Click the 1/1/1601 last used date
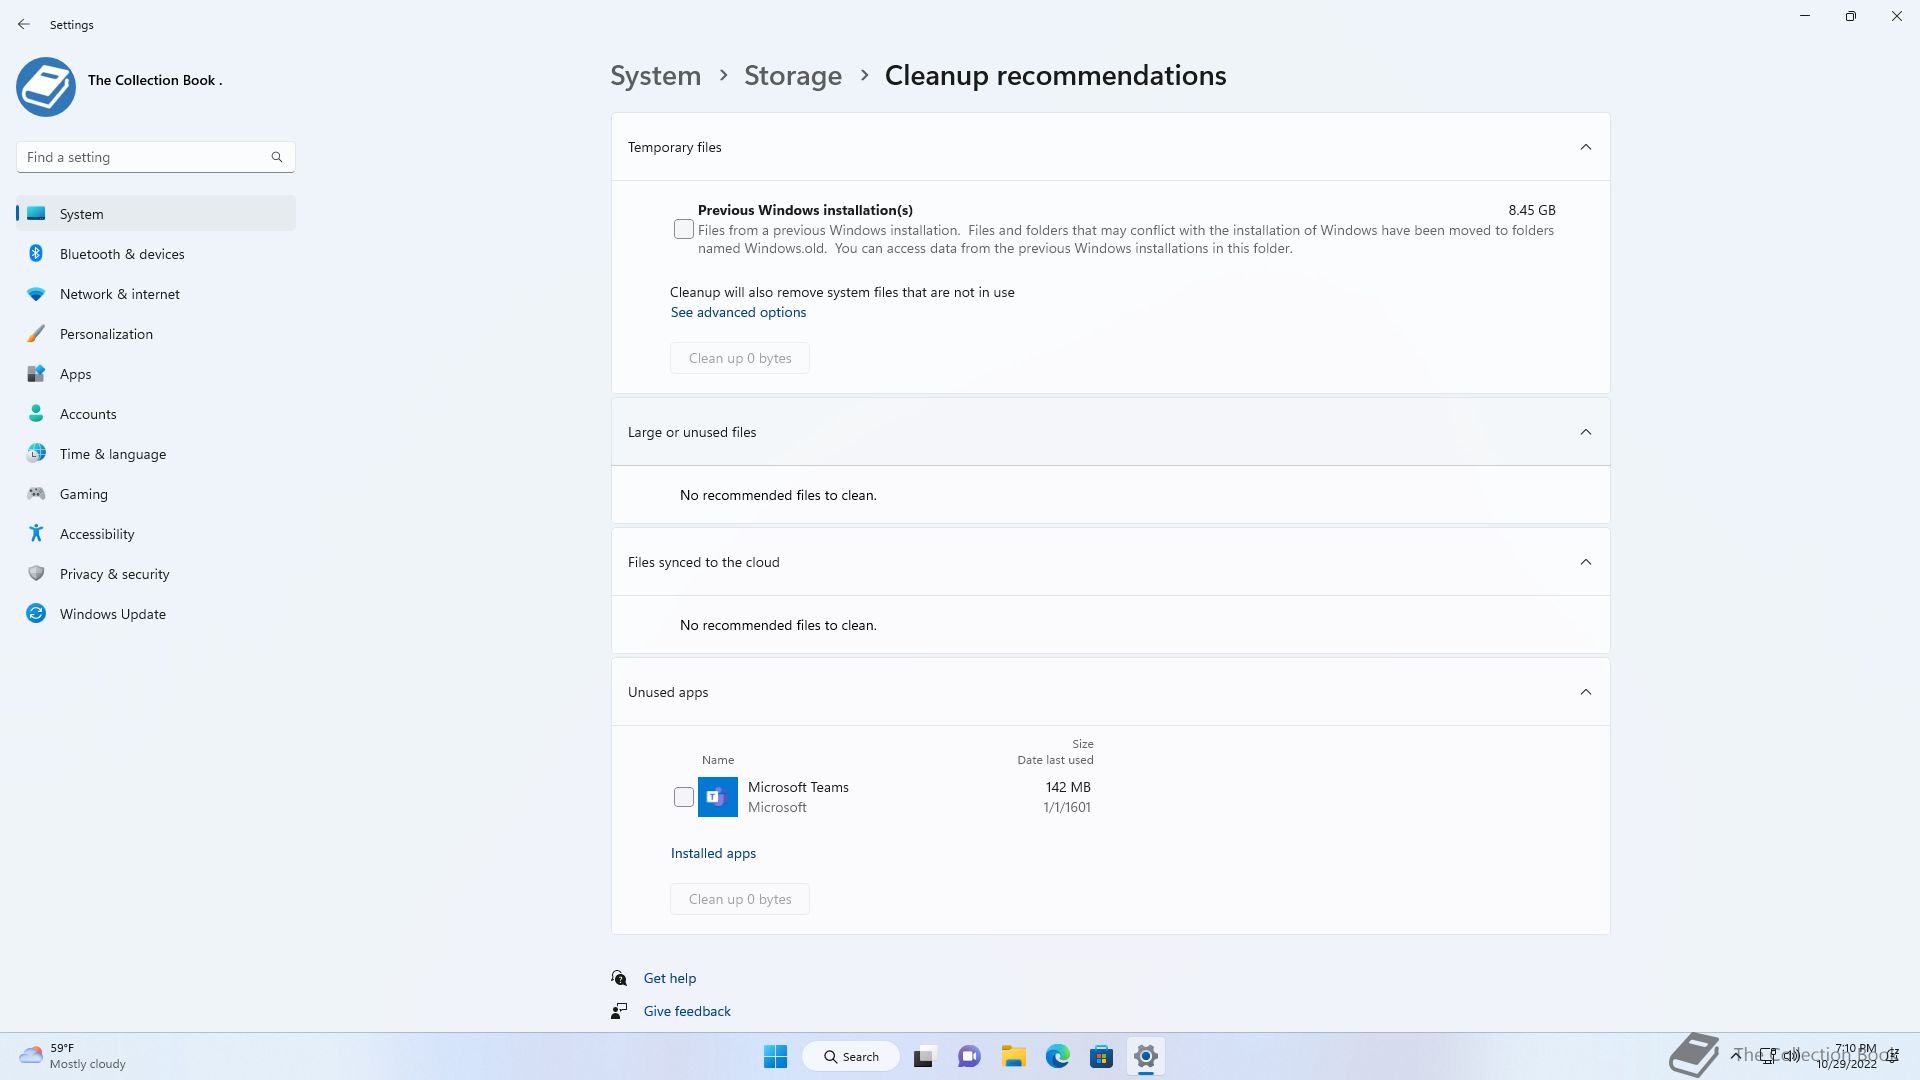 pyautogui.click(x=1067, y=807)
